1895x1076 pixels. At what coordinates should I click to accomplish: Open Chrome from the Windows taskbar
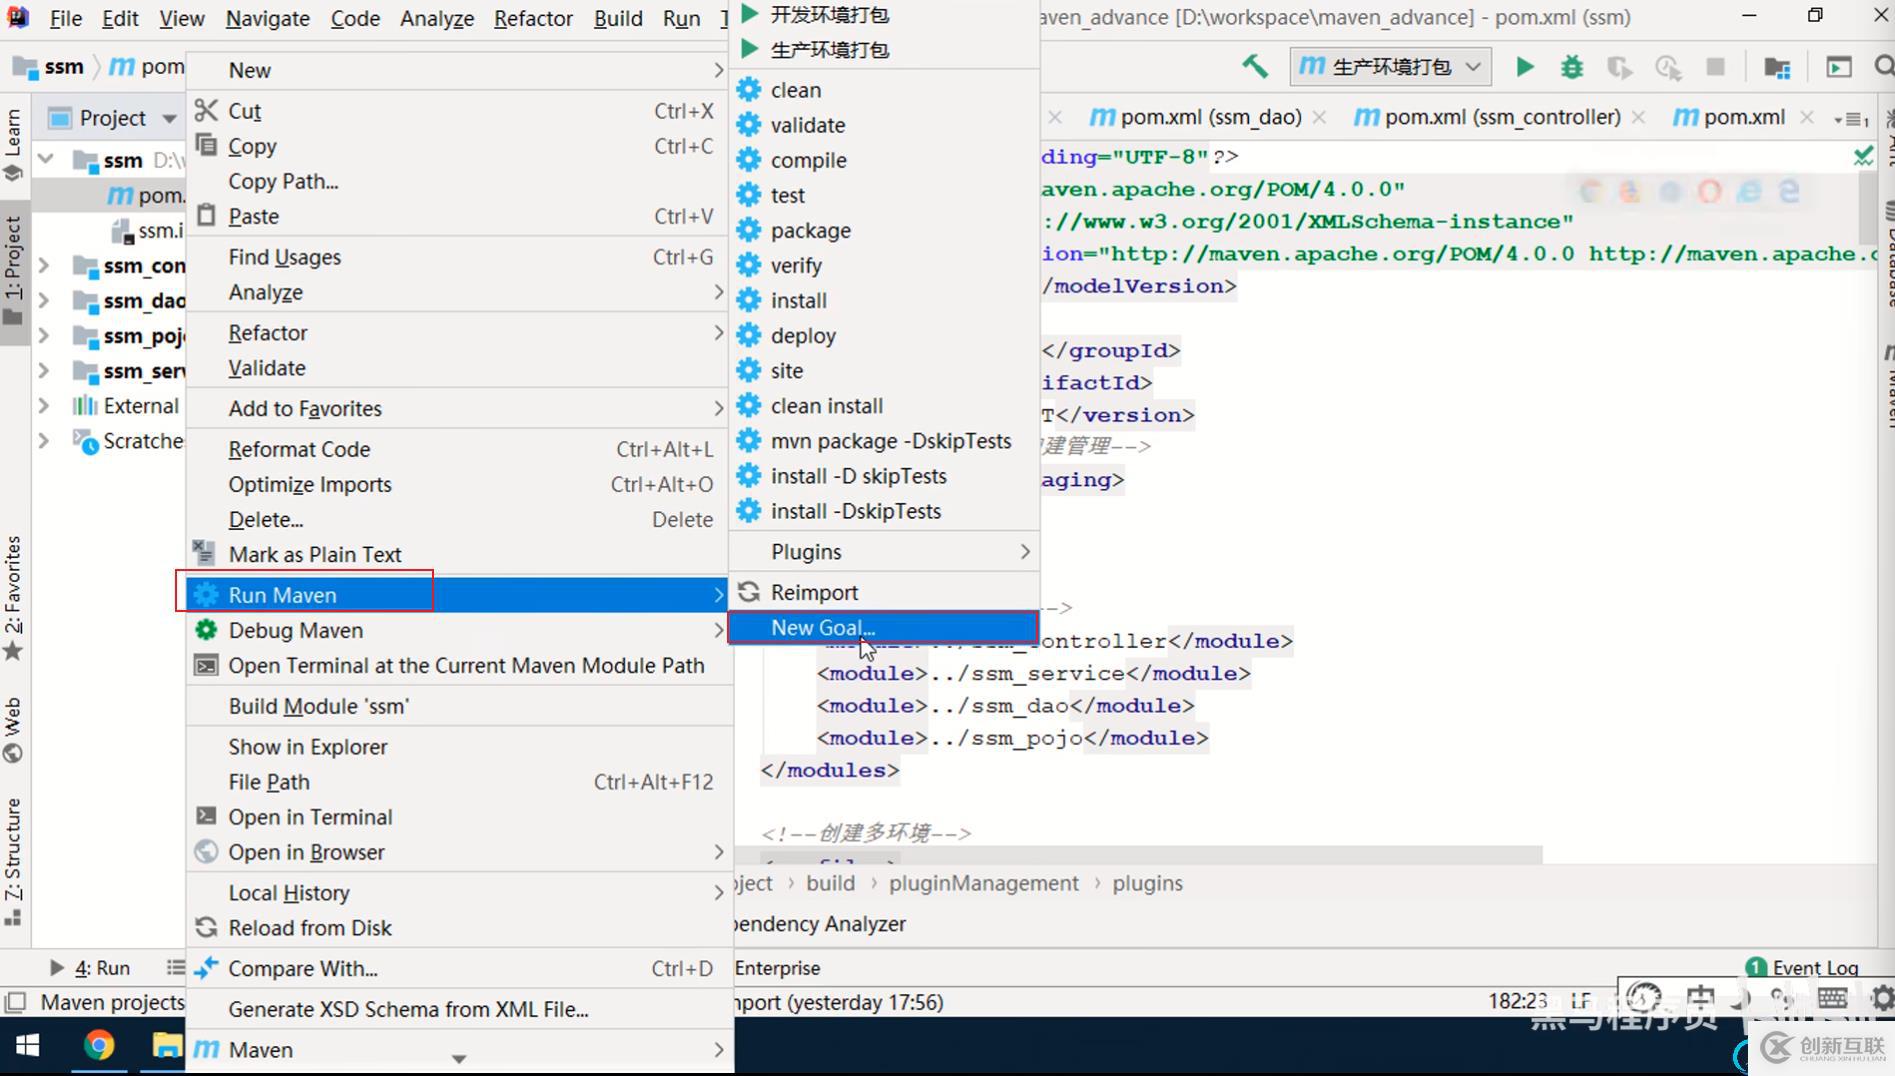click(99, 1046)
